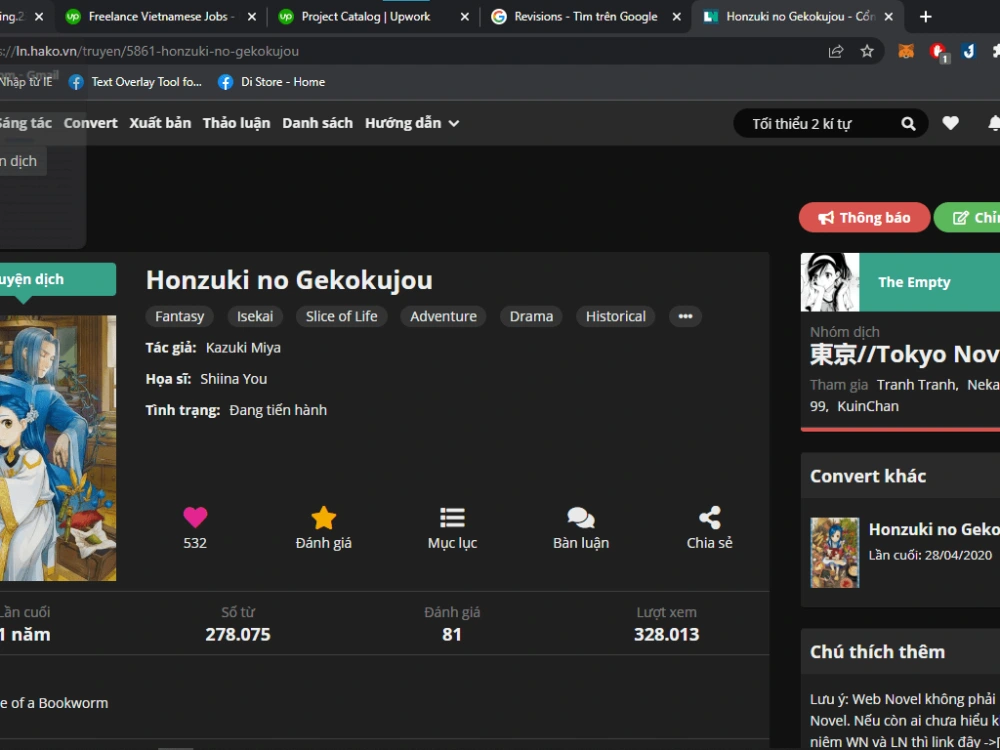Click the 278.075 word count
1000x750 pixels.
coord(238,635)
